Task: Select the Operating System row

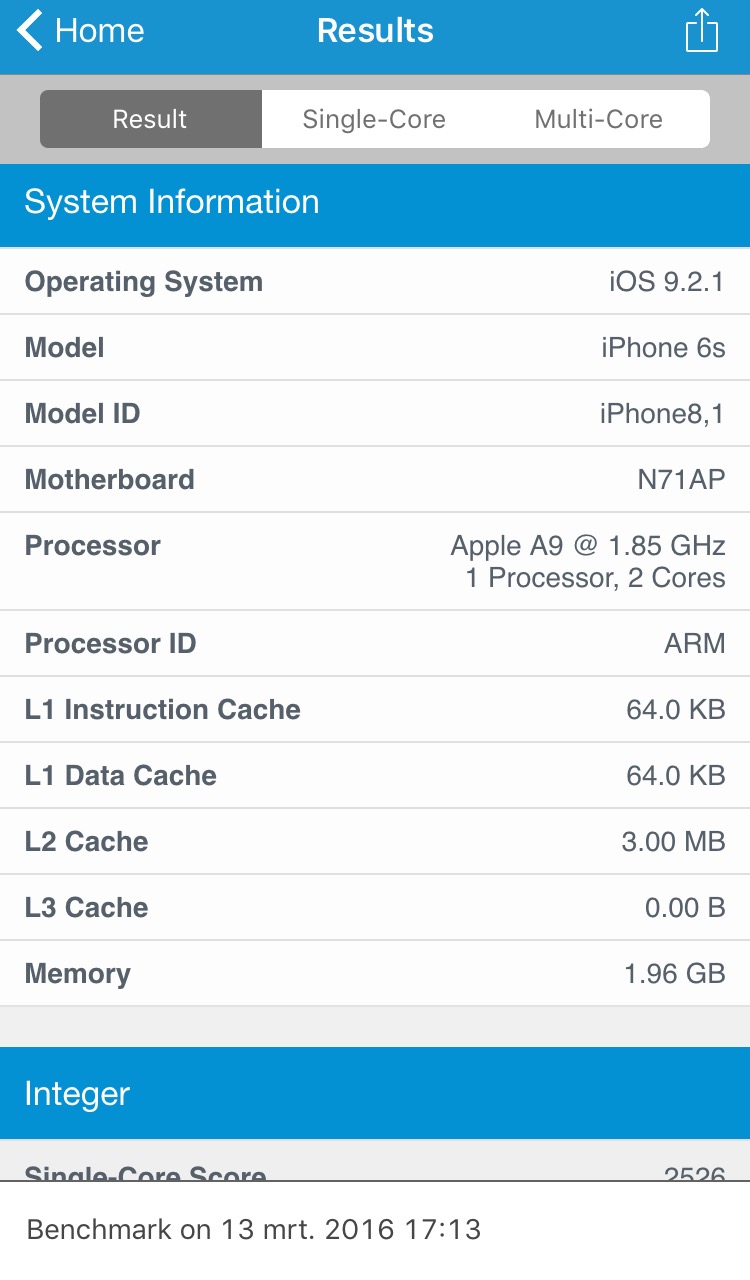Action: [x=375, y=282]
